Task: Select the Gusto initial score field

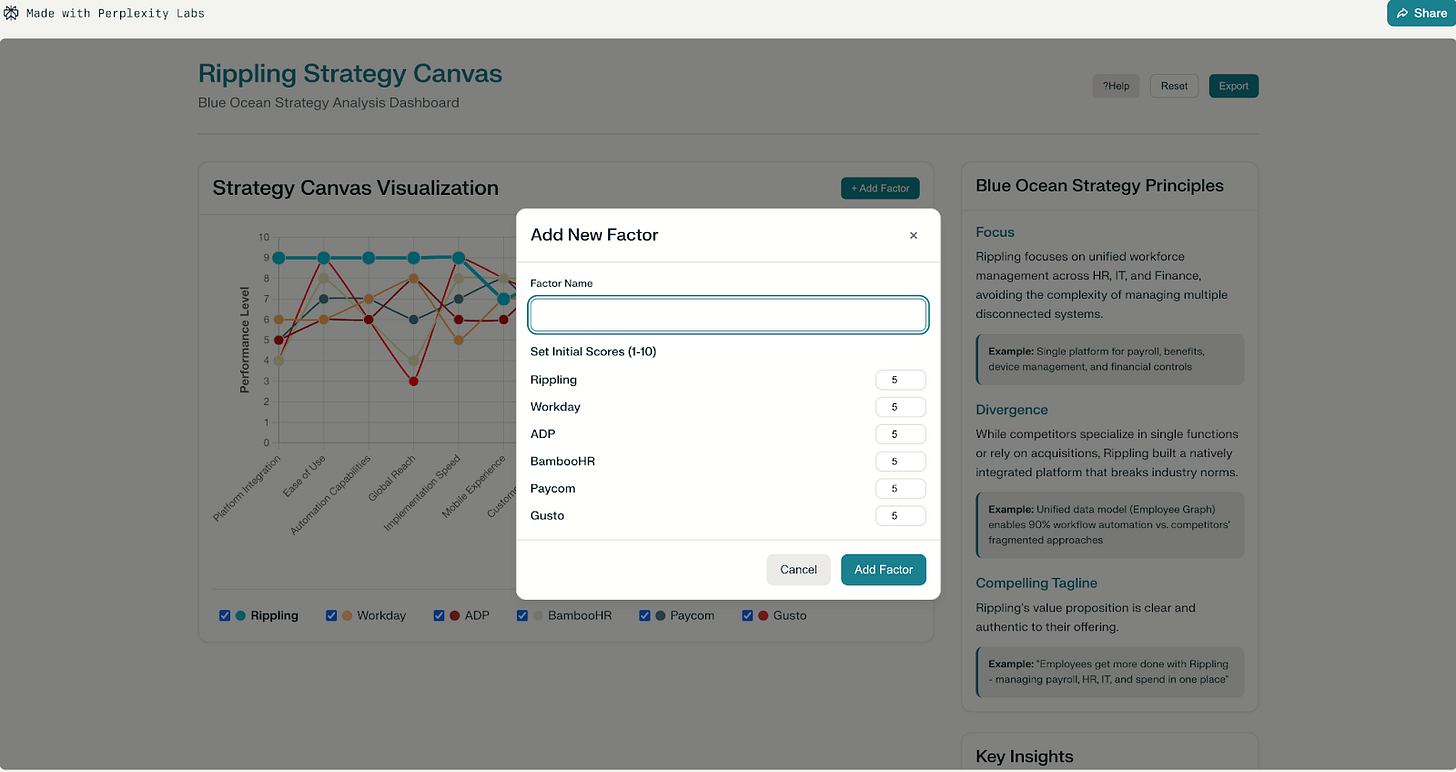Action: pos(900,515)
